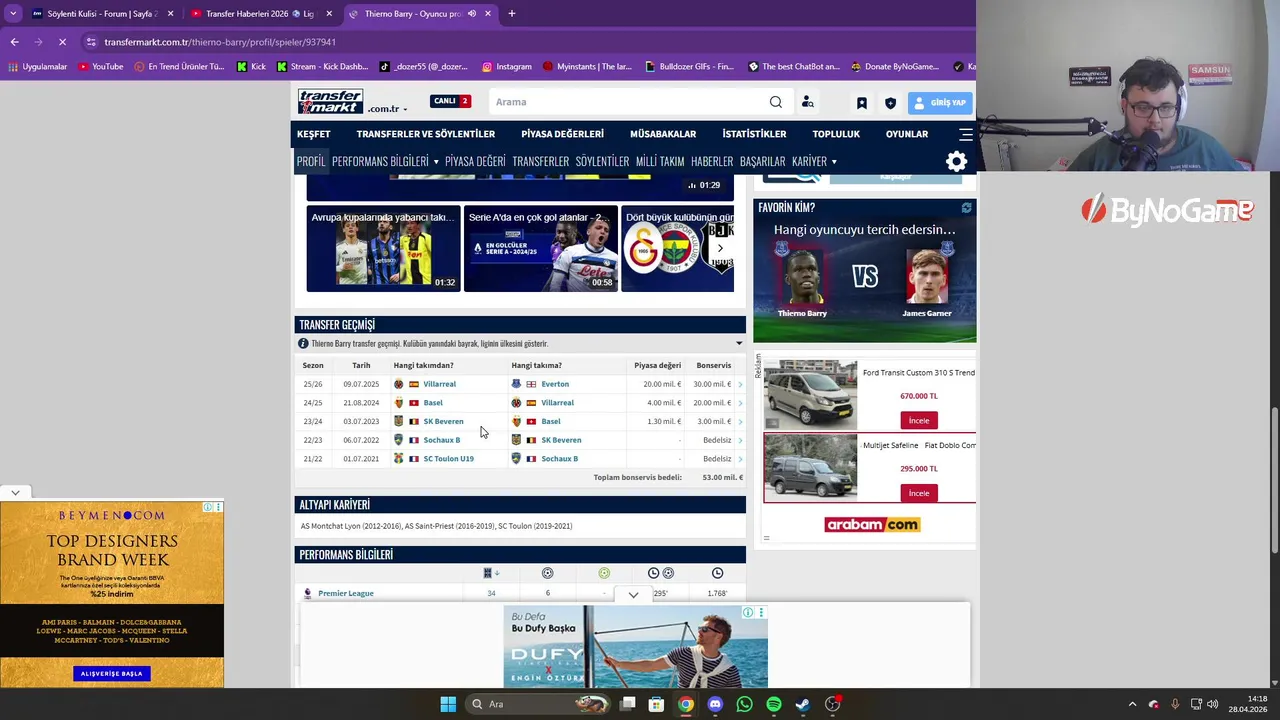Click the minutes-per-goal column icon

tap(660, 573)
